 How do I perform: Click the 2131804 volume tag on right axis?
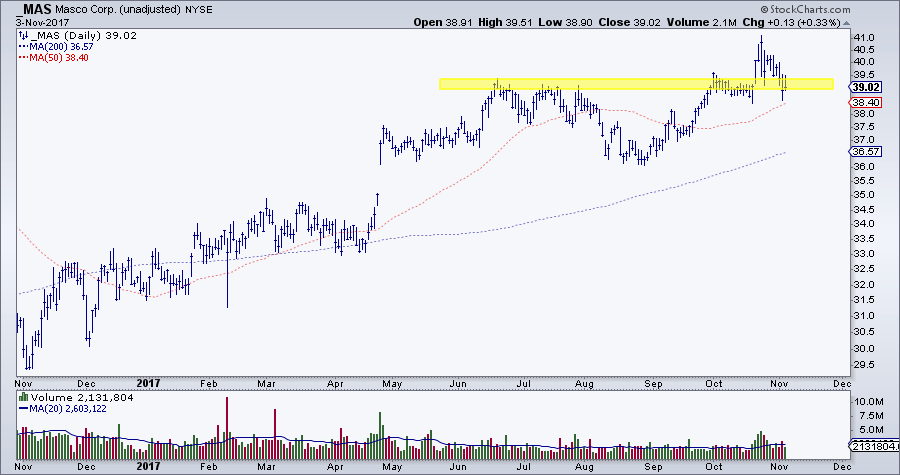tap(872, 445)
